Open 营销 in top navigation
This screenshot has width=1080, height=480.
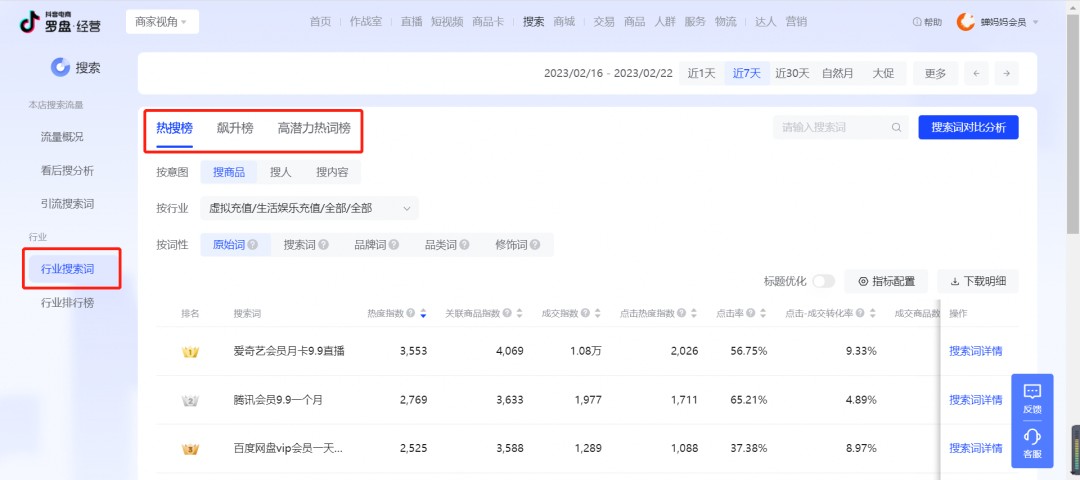[796, 22]
